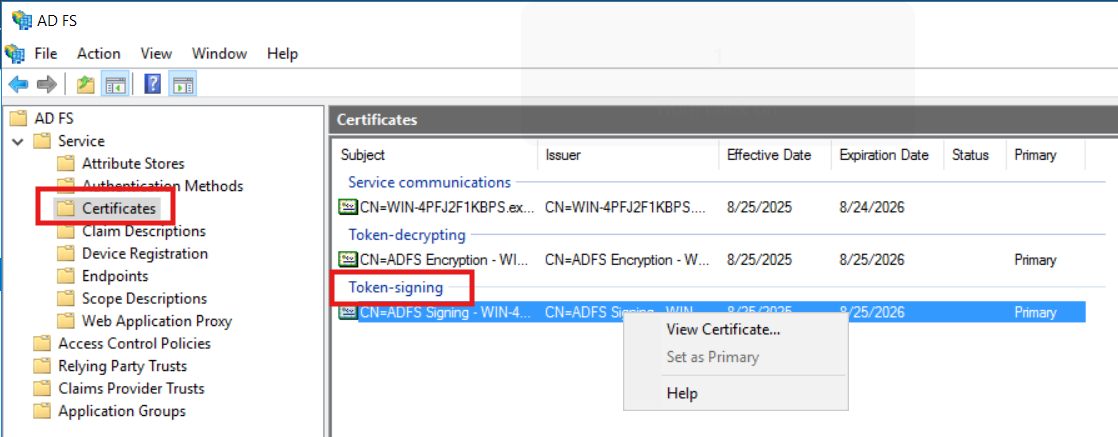The width and height of the screenshot is (1118, 437).
Task: Open the Action menu
Action: pyautogui.click(x=98, y=53)
